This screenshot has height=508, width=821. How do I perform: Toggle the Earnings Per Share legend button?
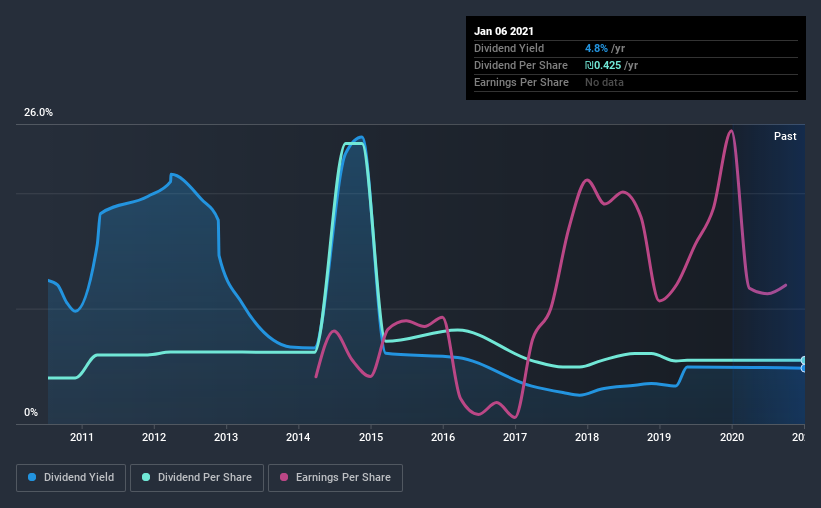(336, 478)
